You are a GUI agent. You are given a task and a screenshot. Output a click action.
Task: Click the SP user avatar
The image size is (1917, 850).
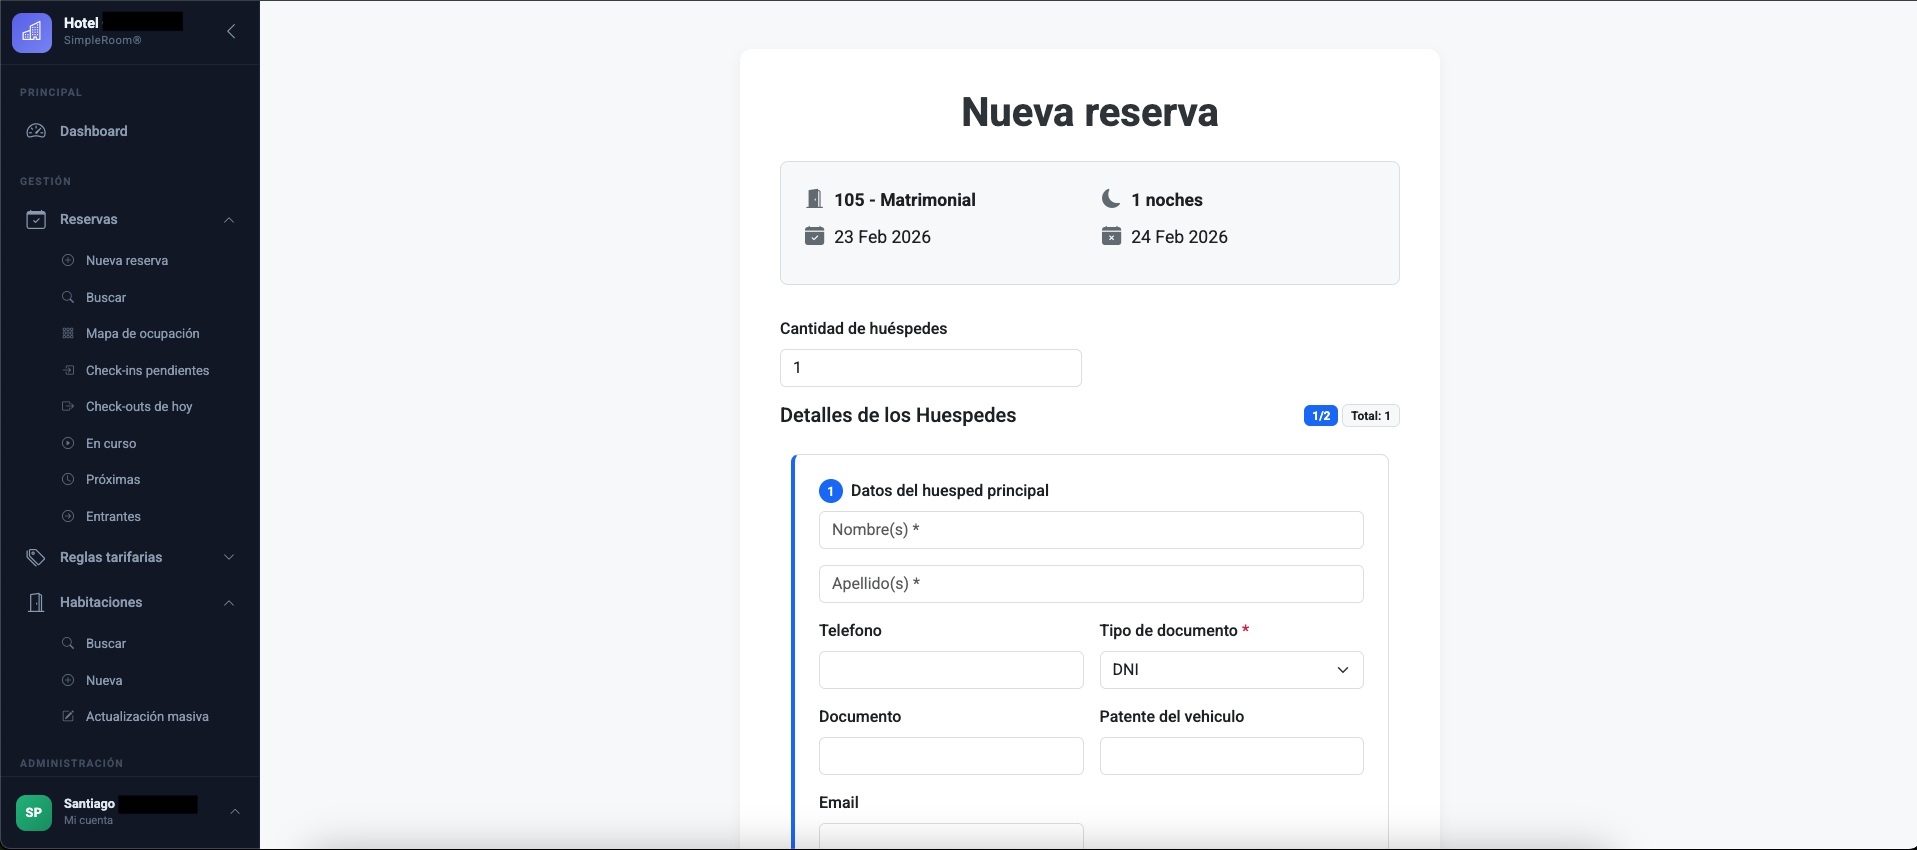coord(34,812)
